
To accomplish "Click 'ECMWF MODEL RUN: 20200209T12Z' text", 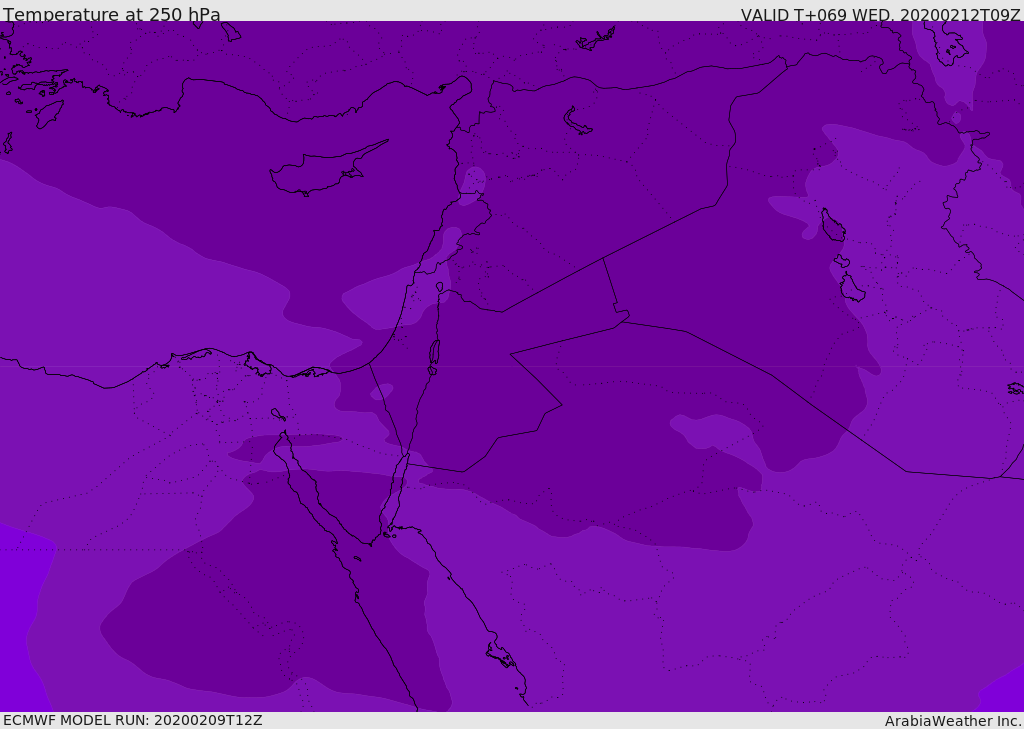I will point(133,720).
